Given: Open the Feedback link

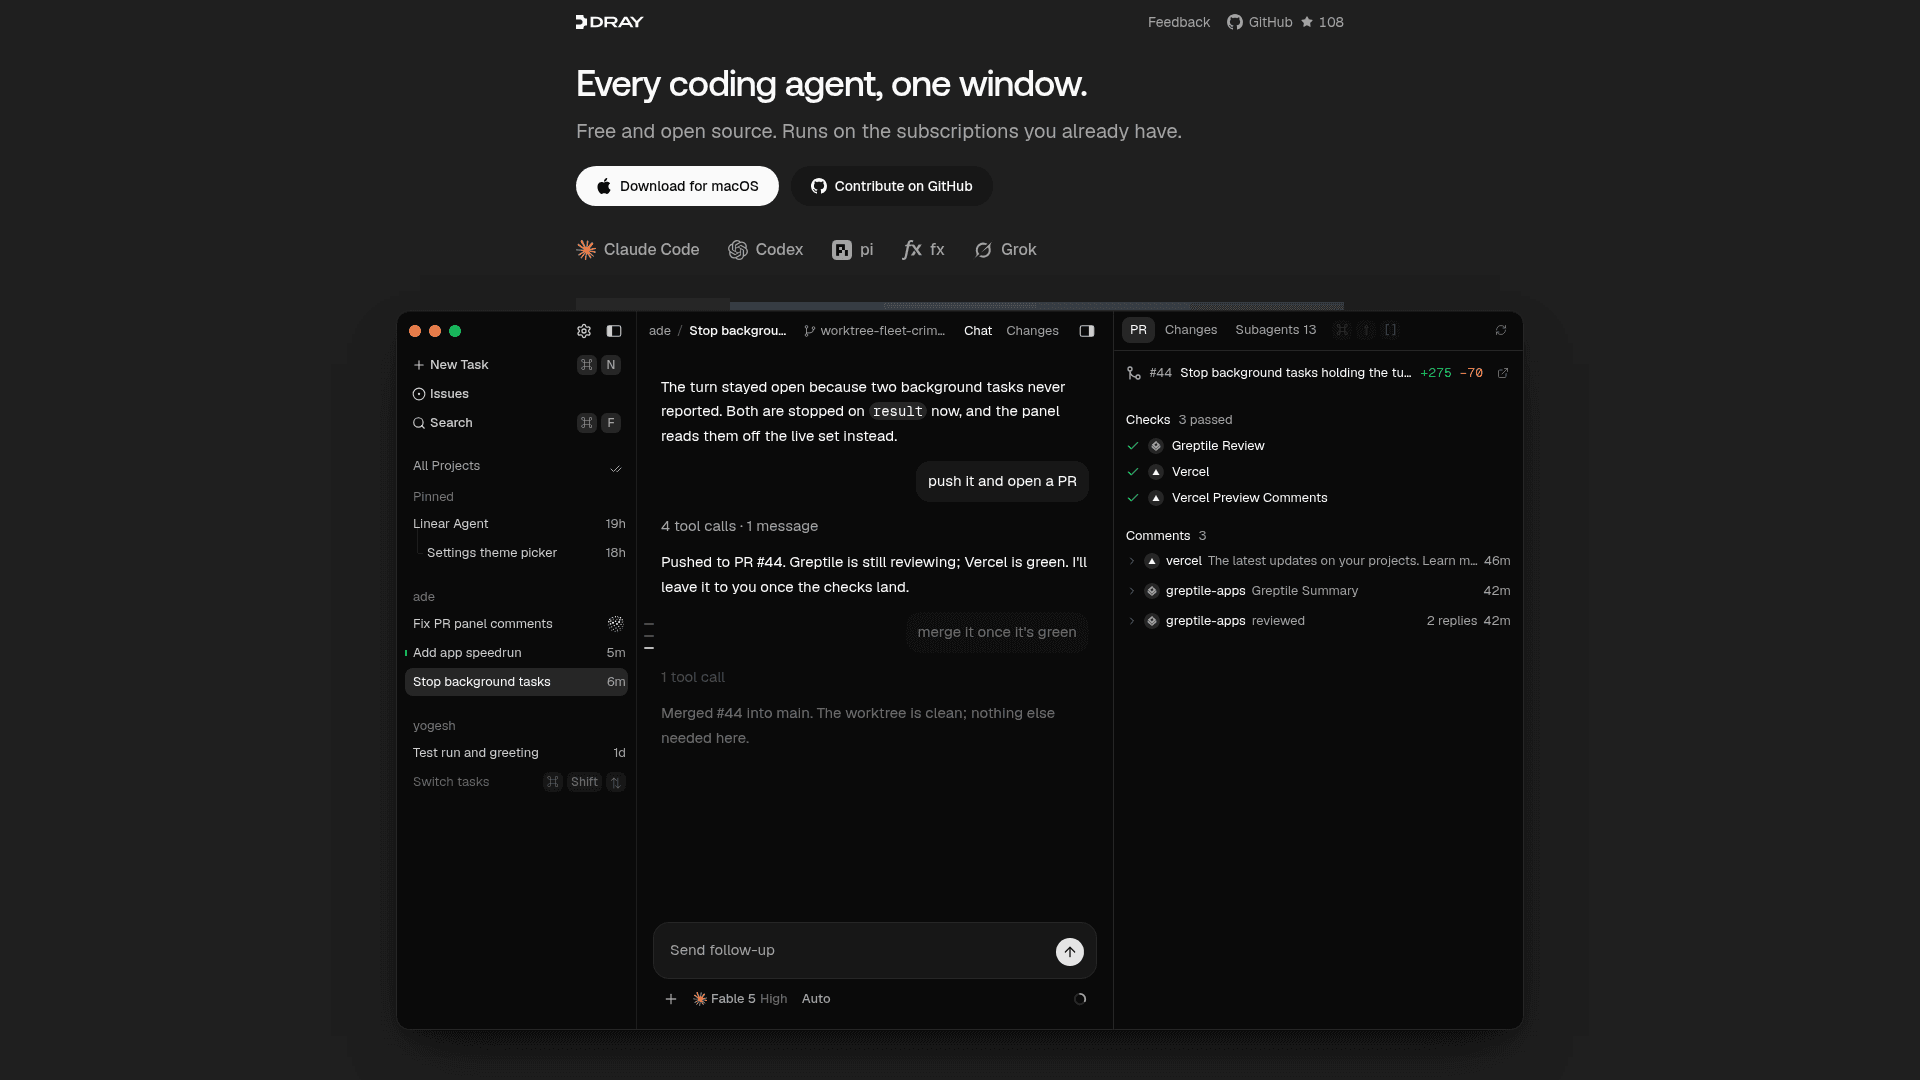Looking at the screenshot, I should [1179, 22].
